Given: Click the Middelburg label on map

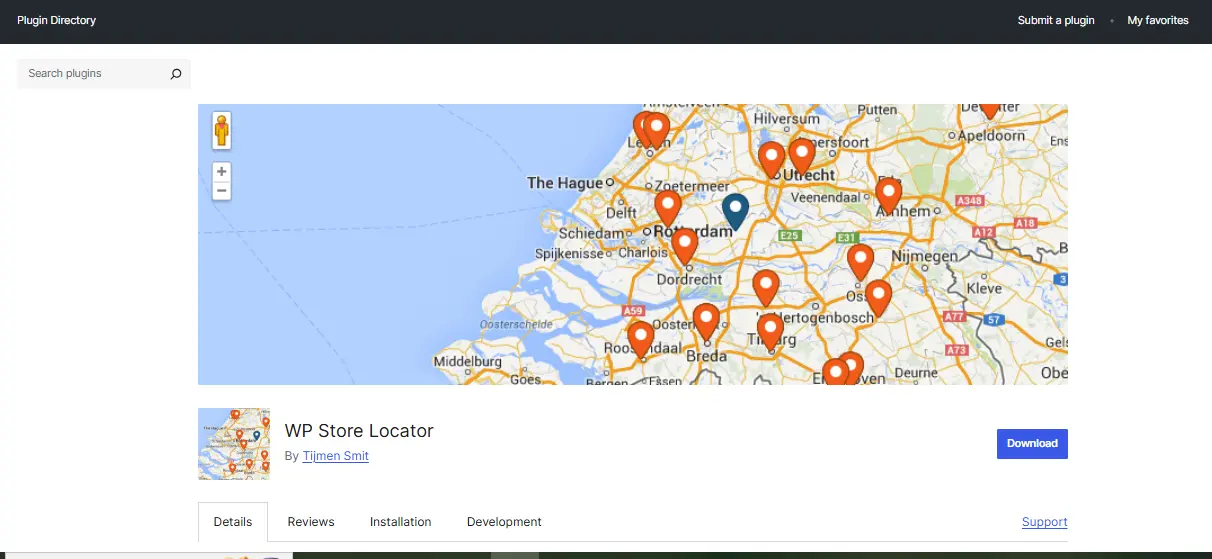Looking at the screenshot, I should point(468,361).
